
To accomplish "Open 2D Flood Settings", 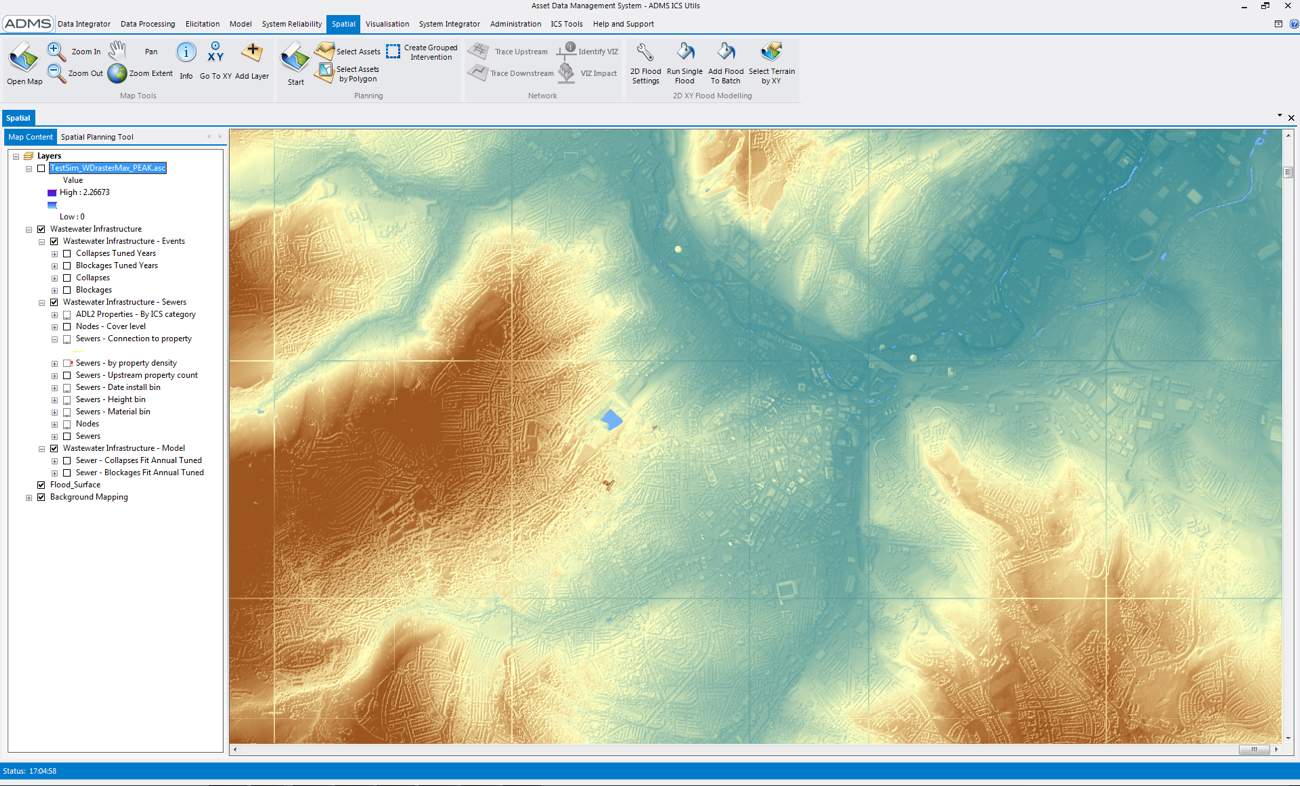I will coord(645,63).
